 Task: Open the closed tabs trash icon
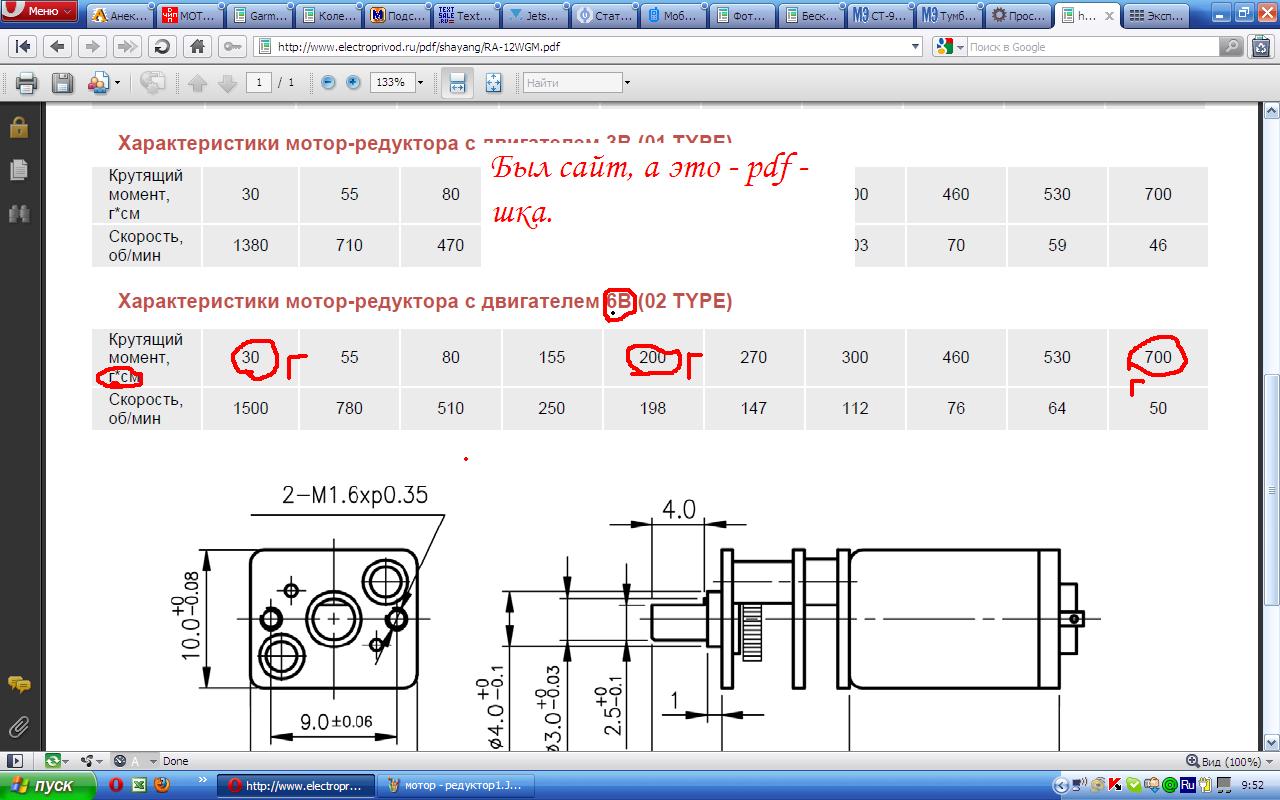[x=1263, y=47]
